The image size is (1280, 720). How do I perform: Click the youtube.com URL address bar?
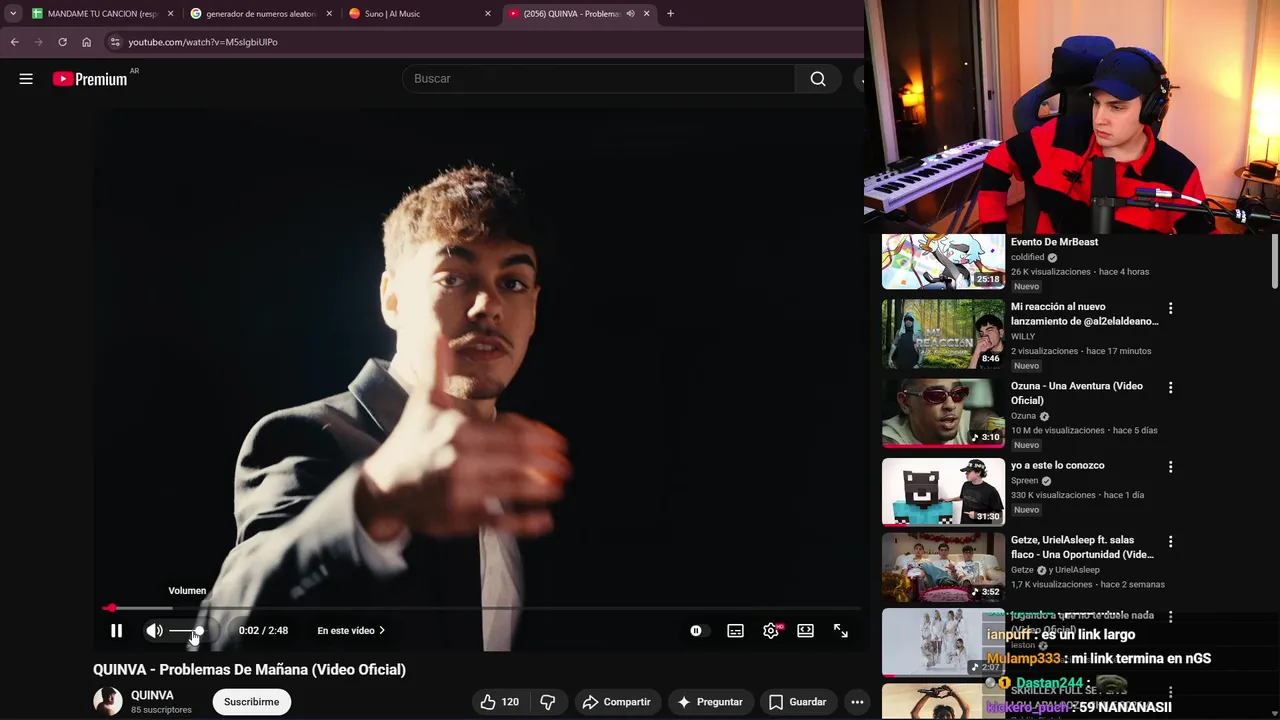(x=203, y=42)
